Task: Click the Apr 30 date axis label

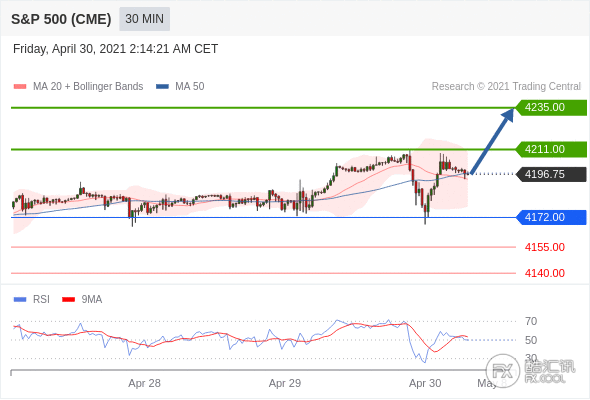Action: tap(425, 383)
